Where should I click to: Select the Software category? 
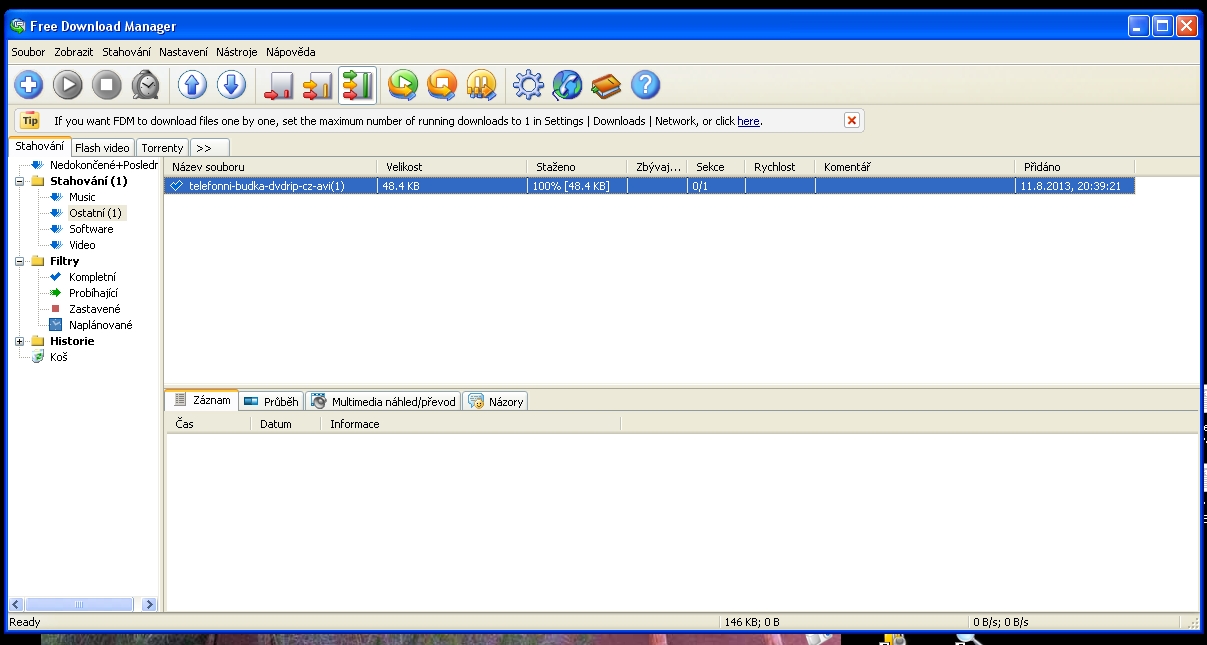(91, 229)
